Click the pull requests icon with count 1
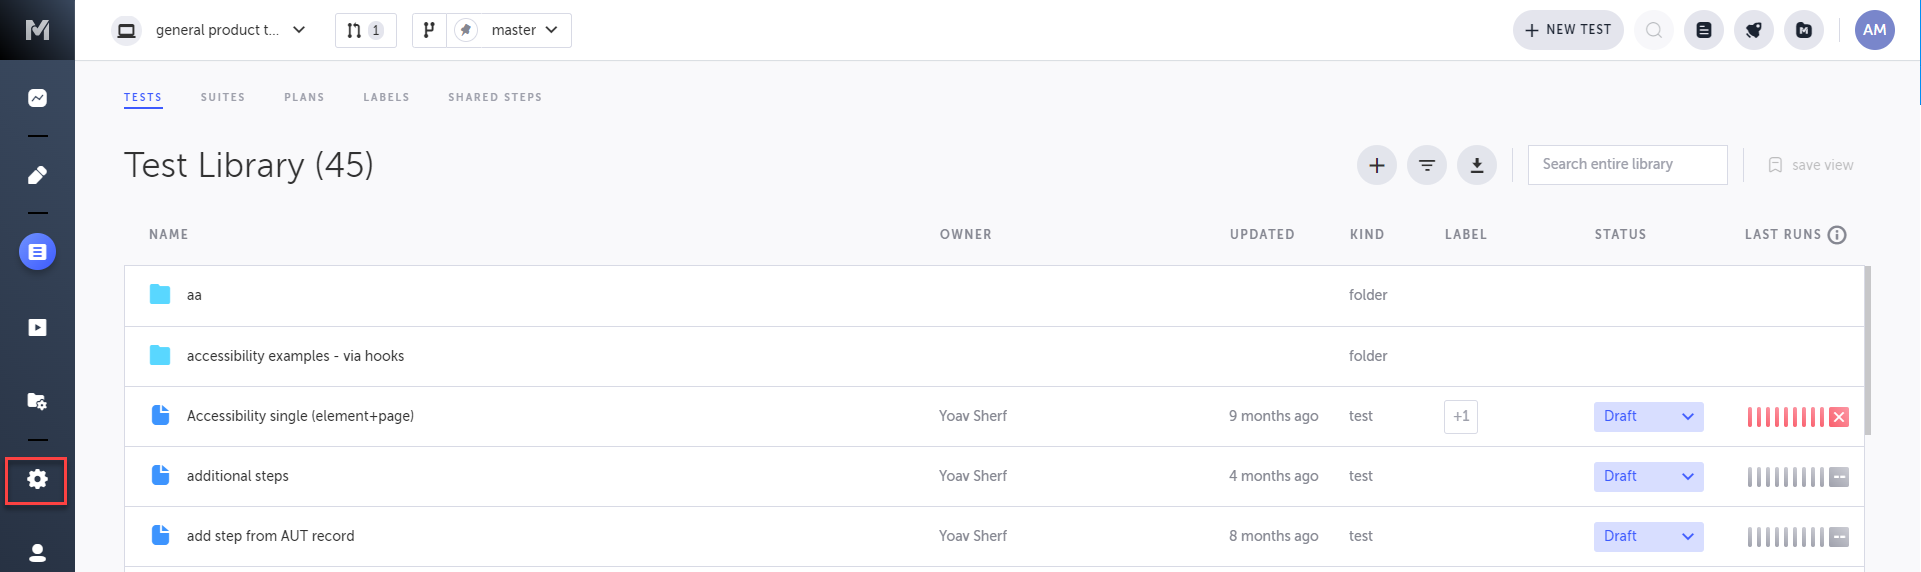 coord(365,30)
